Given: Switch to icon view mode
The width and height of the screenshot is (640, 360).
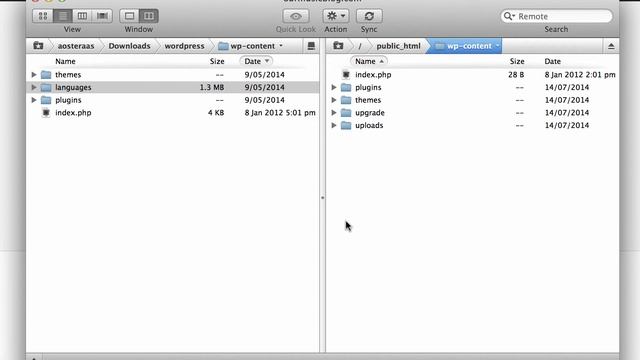Looking at the screenshot, I should pos(43,16).
